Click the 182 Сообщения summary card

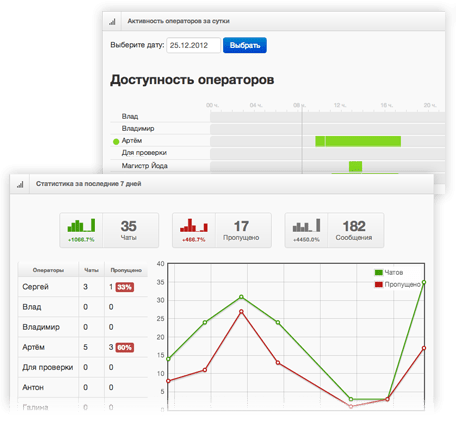coord(334,230)
